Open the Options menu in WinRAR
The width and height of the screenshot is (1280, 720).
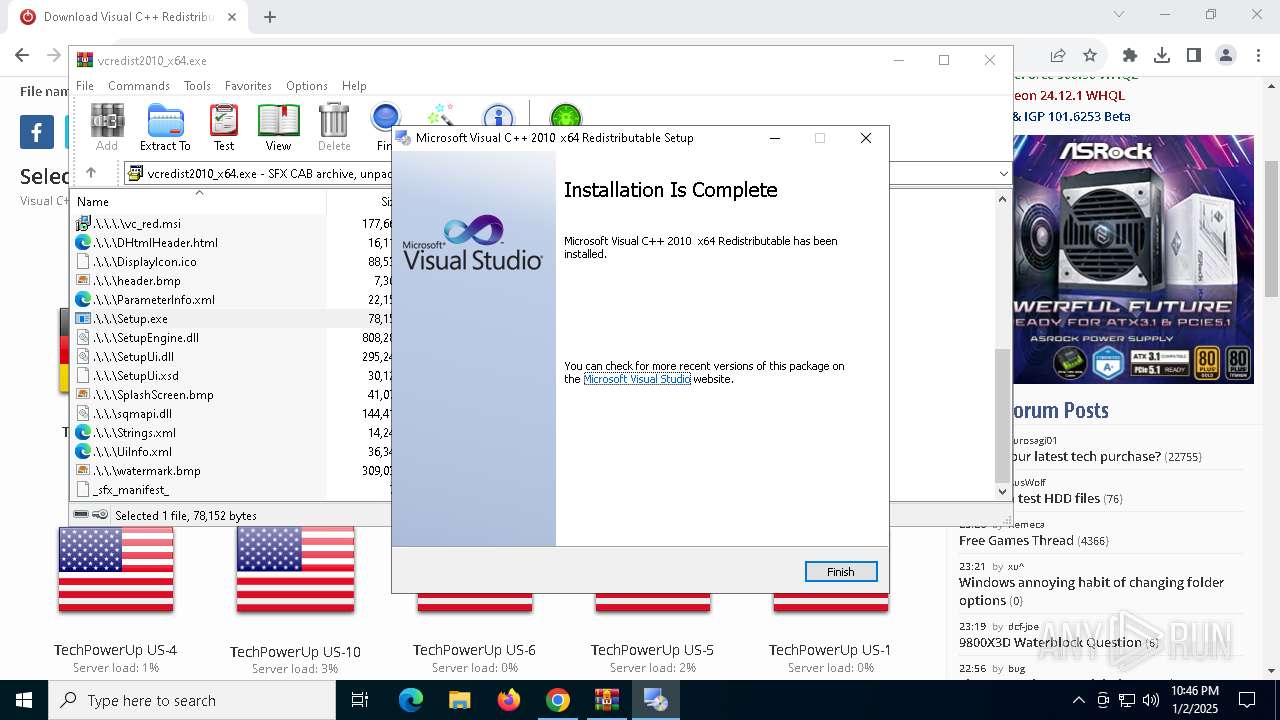(307, 86)
